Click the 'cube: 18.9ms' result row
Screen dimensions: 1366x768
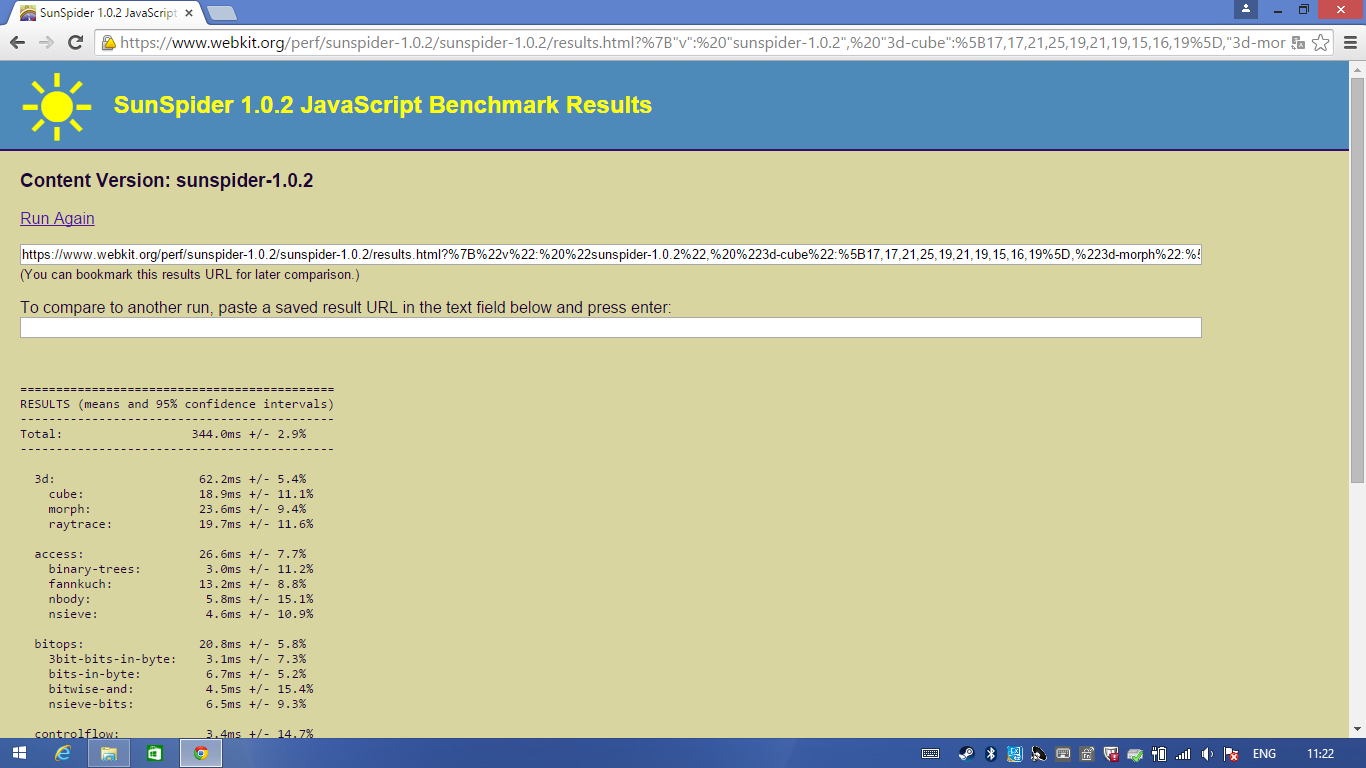[181, 494]
